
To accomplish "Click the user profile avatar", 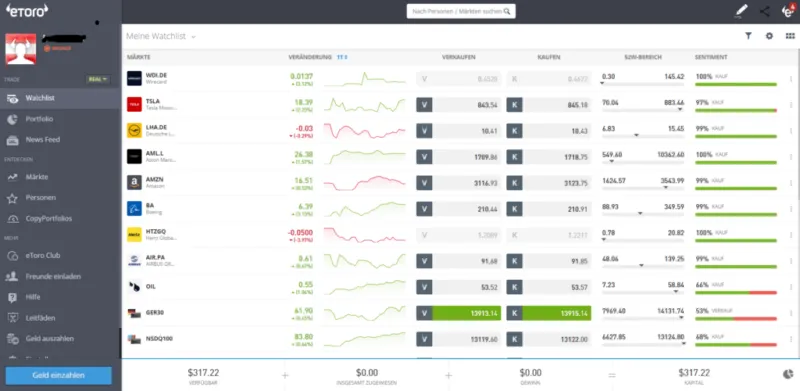I will (20, 49).
